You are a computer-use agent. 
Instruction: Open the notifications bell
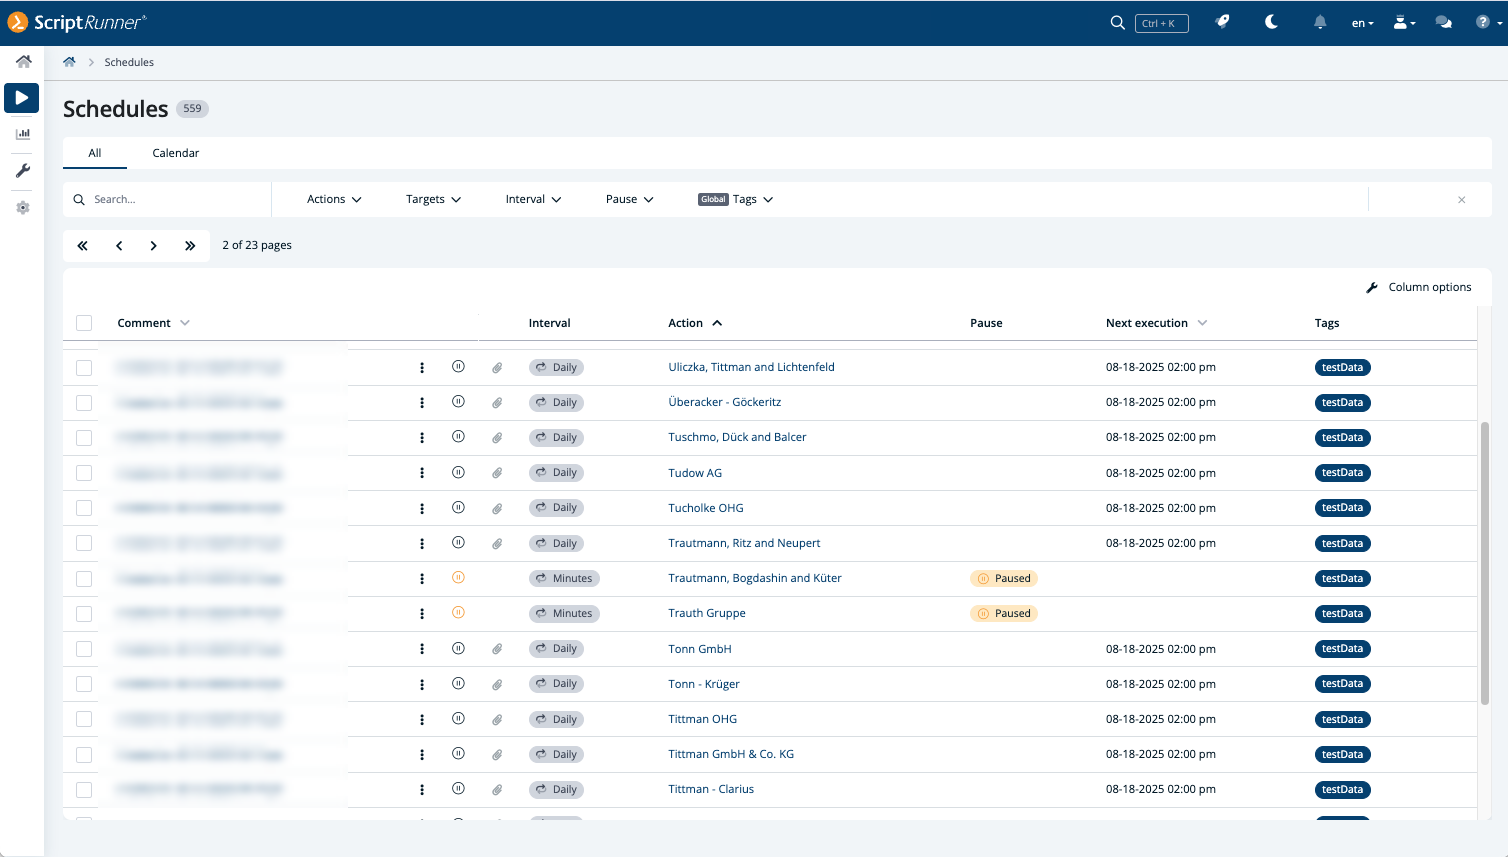click(x=1320, y=22)
